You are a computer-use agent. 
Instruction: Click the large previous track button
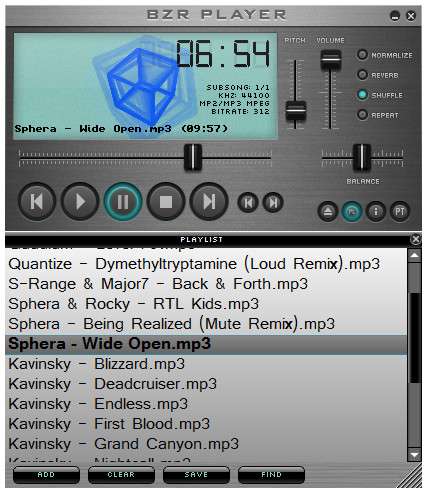point(37,202)
